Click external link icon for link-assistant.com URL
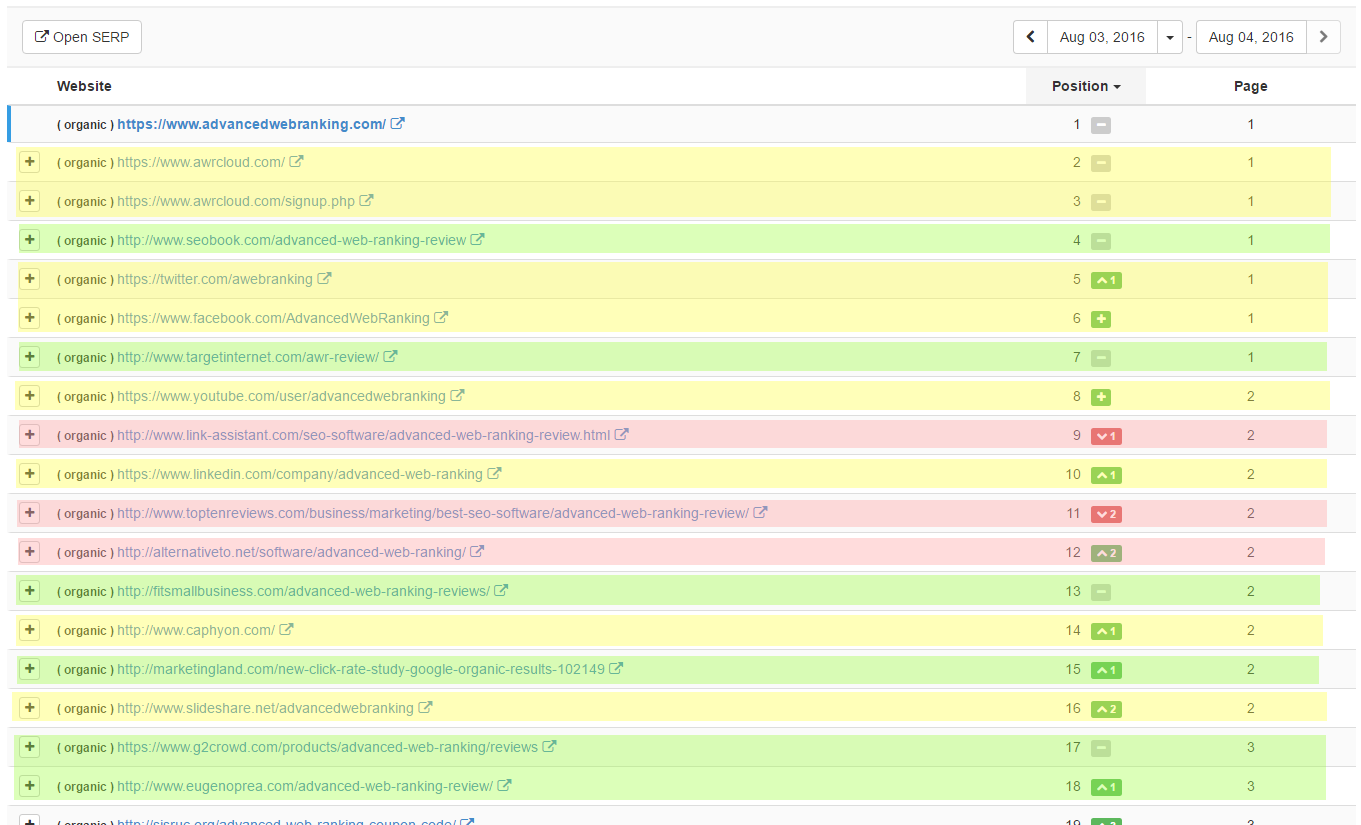 [622, 435]
